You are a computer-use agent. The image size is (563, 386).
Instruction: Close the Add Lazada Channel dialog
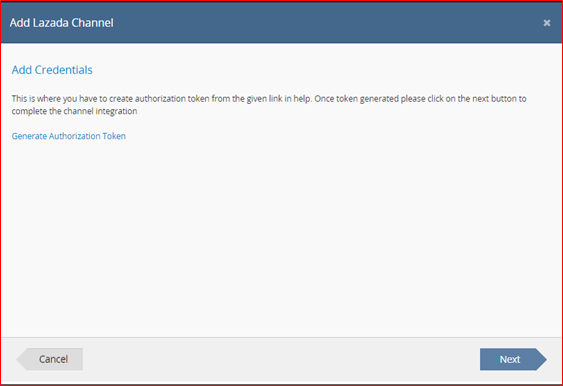coord(546,23)
